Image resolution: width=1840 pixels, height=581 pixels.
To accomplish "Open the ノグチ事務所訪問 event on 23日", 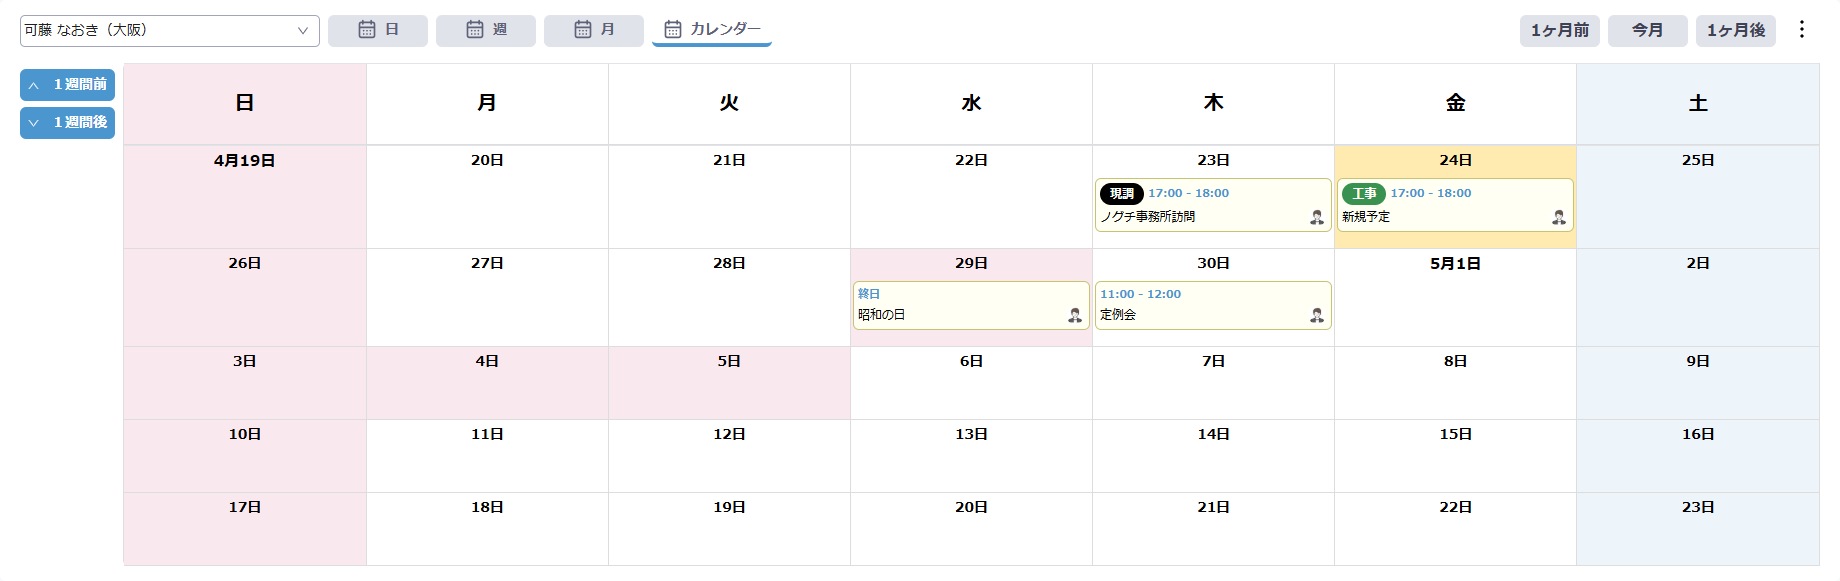I will point(1213,205).
